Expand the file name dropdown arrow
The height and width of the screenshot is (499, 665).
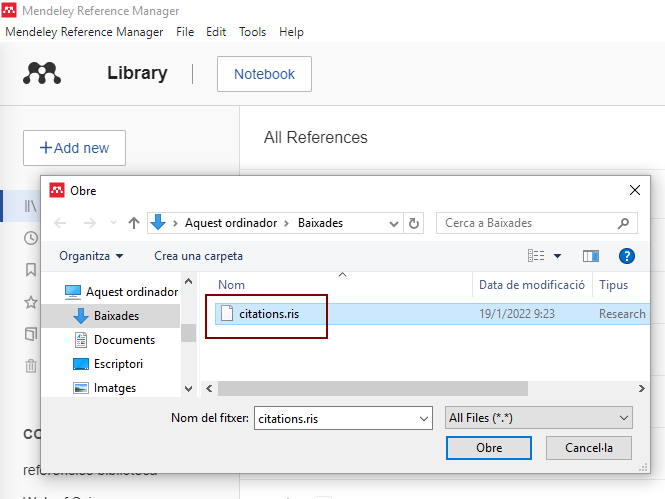pyautogui.click(x=423, y=419)
